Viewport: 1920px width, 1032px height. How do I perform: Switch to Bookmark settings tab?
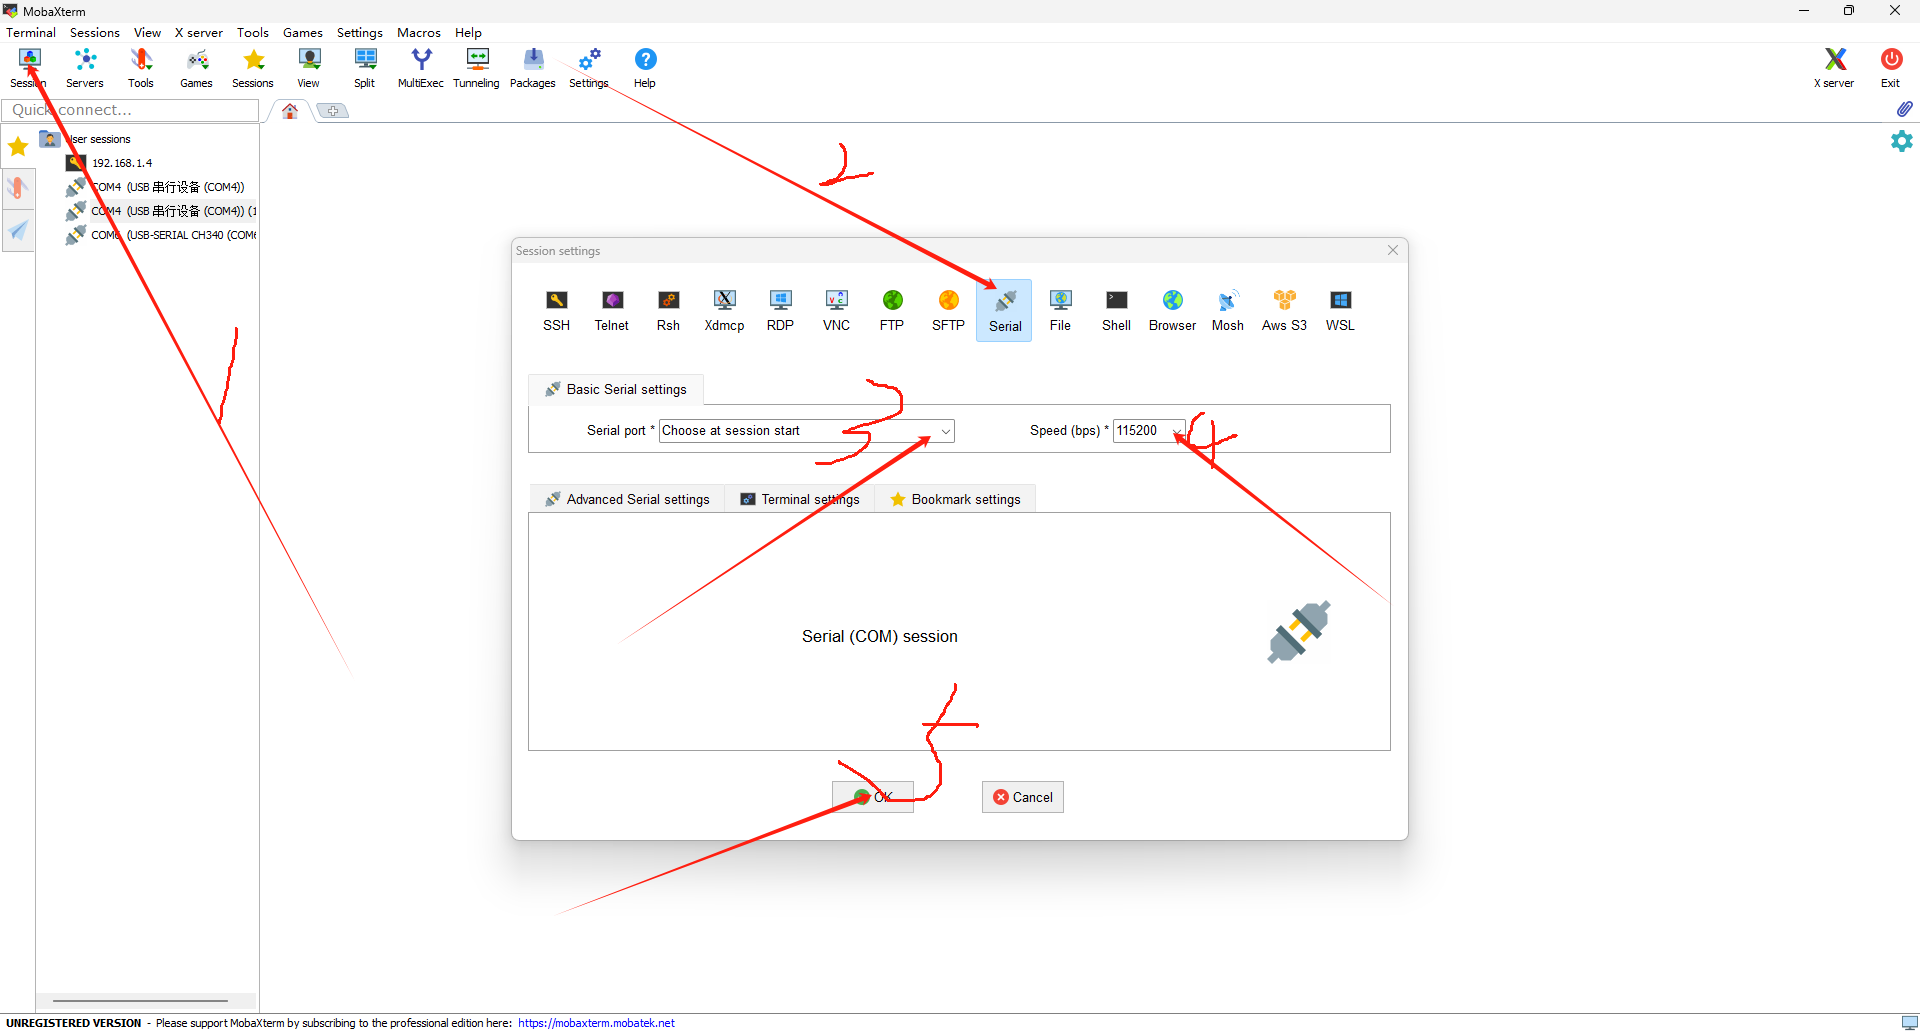pos(955,499)
